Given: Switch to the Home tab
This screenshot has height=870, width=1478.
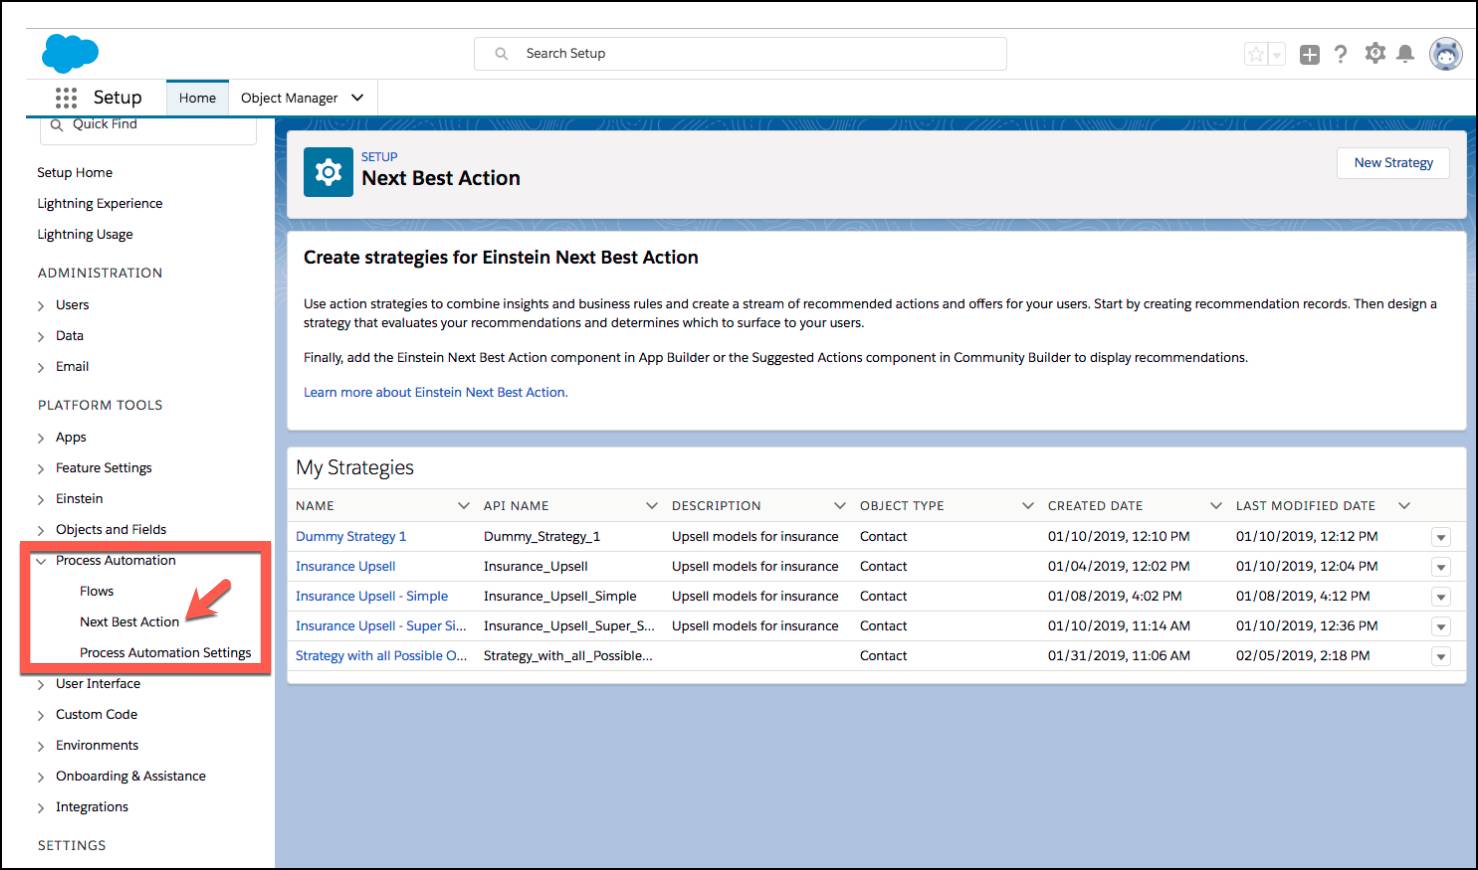Looking at the screenshot, I should [x=197, y=98].
